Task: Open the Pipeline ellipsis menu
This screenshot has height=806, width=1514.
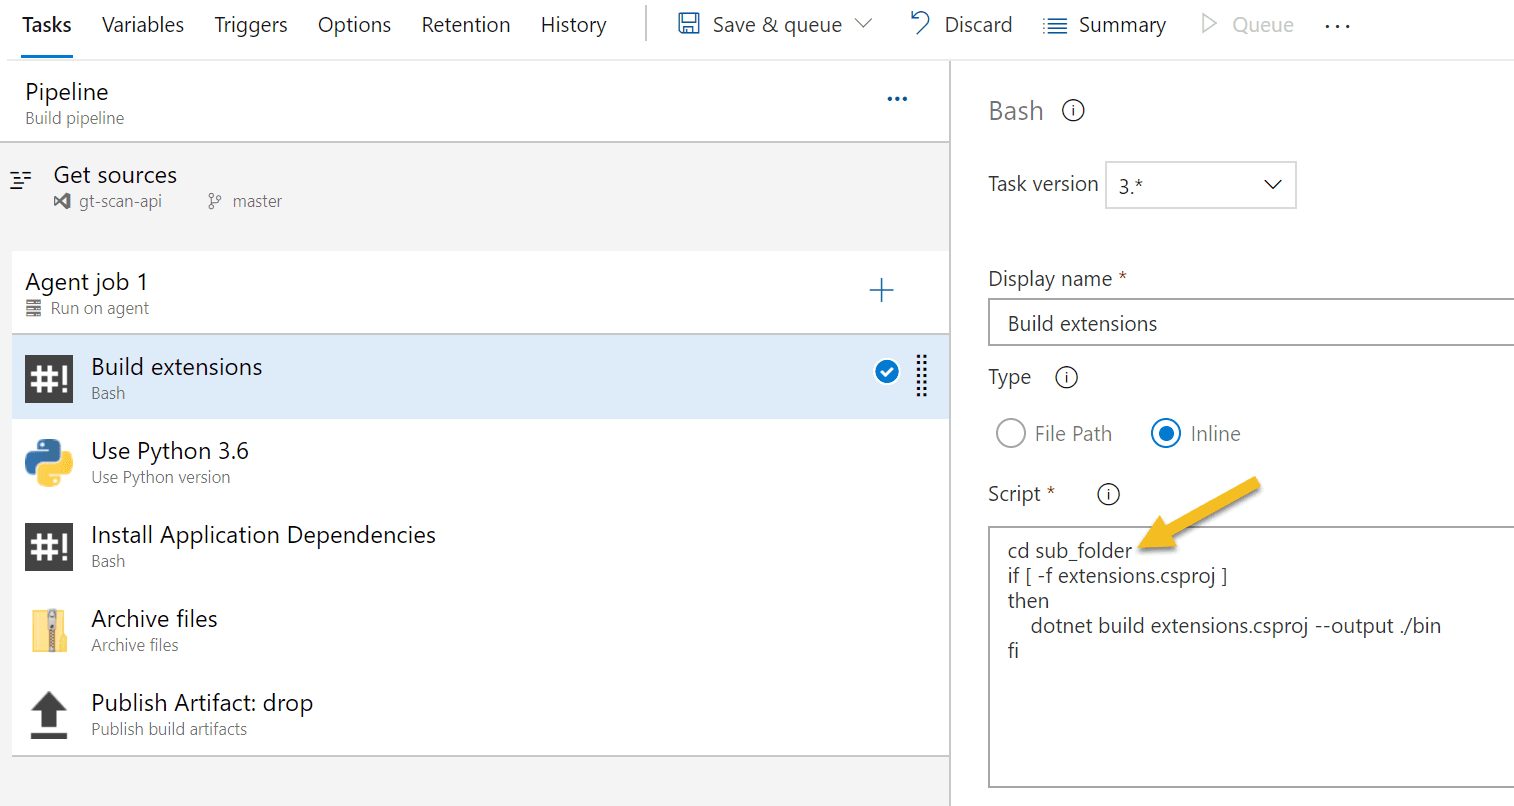Action: pos(897,98)
